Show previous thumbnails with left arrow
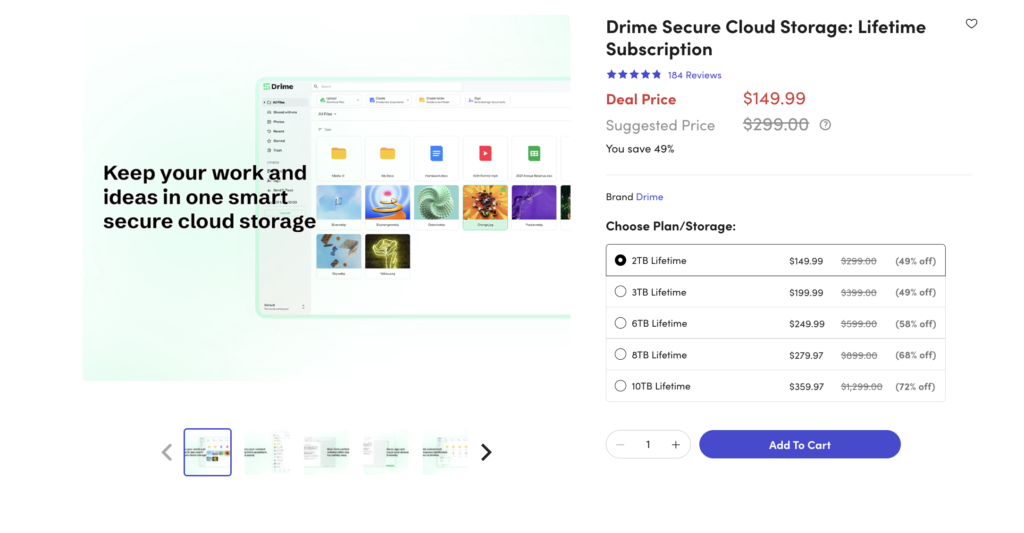Screen dimensions: 1024x533 [x=167, y=452]
